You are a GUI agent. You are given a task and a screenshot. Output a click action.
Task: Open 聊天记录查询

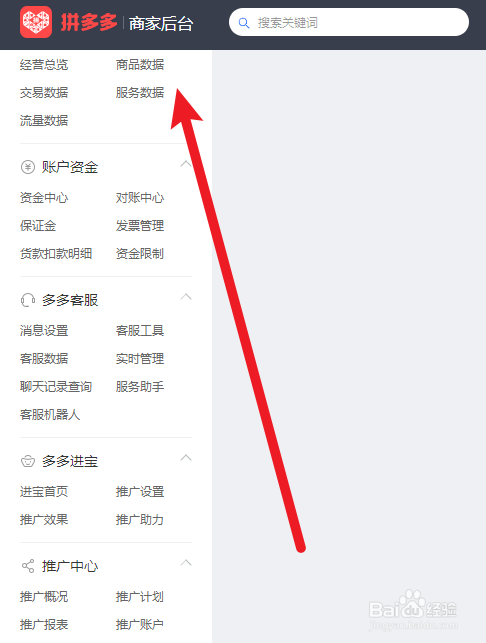coord(56,386)
